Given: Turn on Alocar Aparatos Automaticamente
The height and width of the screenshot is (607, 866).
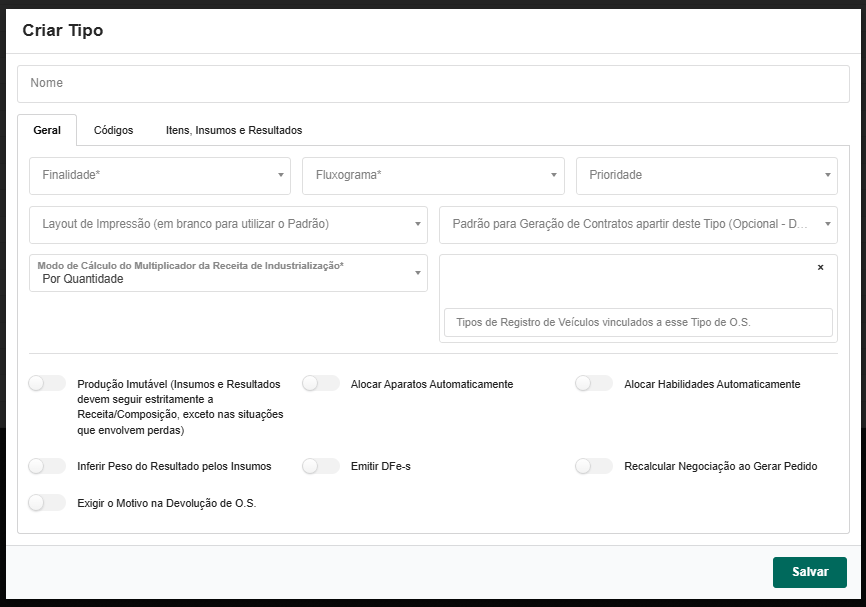Looking at the screenshot, I should coord(321,384).
